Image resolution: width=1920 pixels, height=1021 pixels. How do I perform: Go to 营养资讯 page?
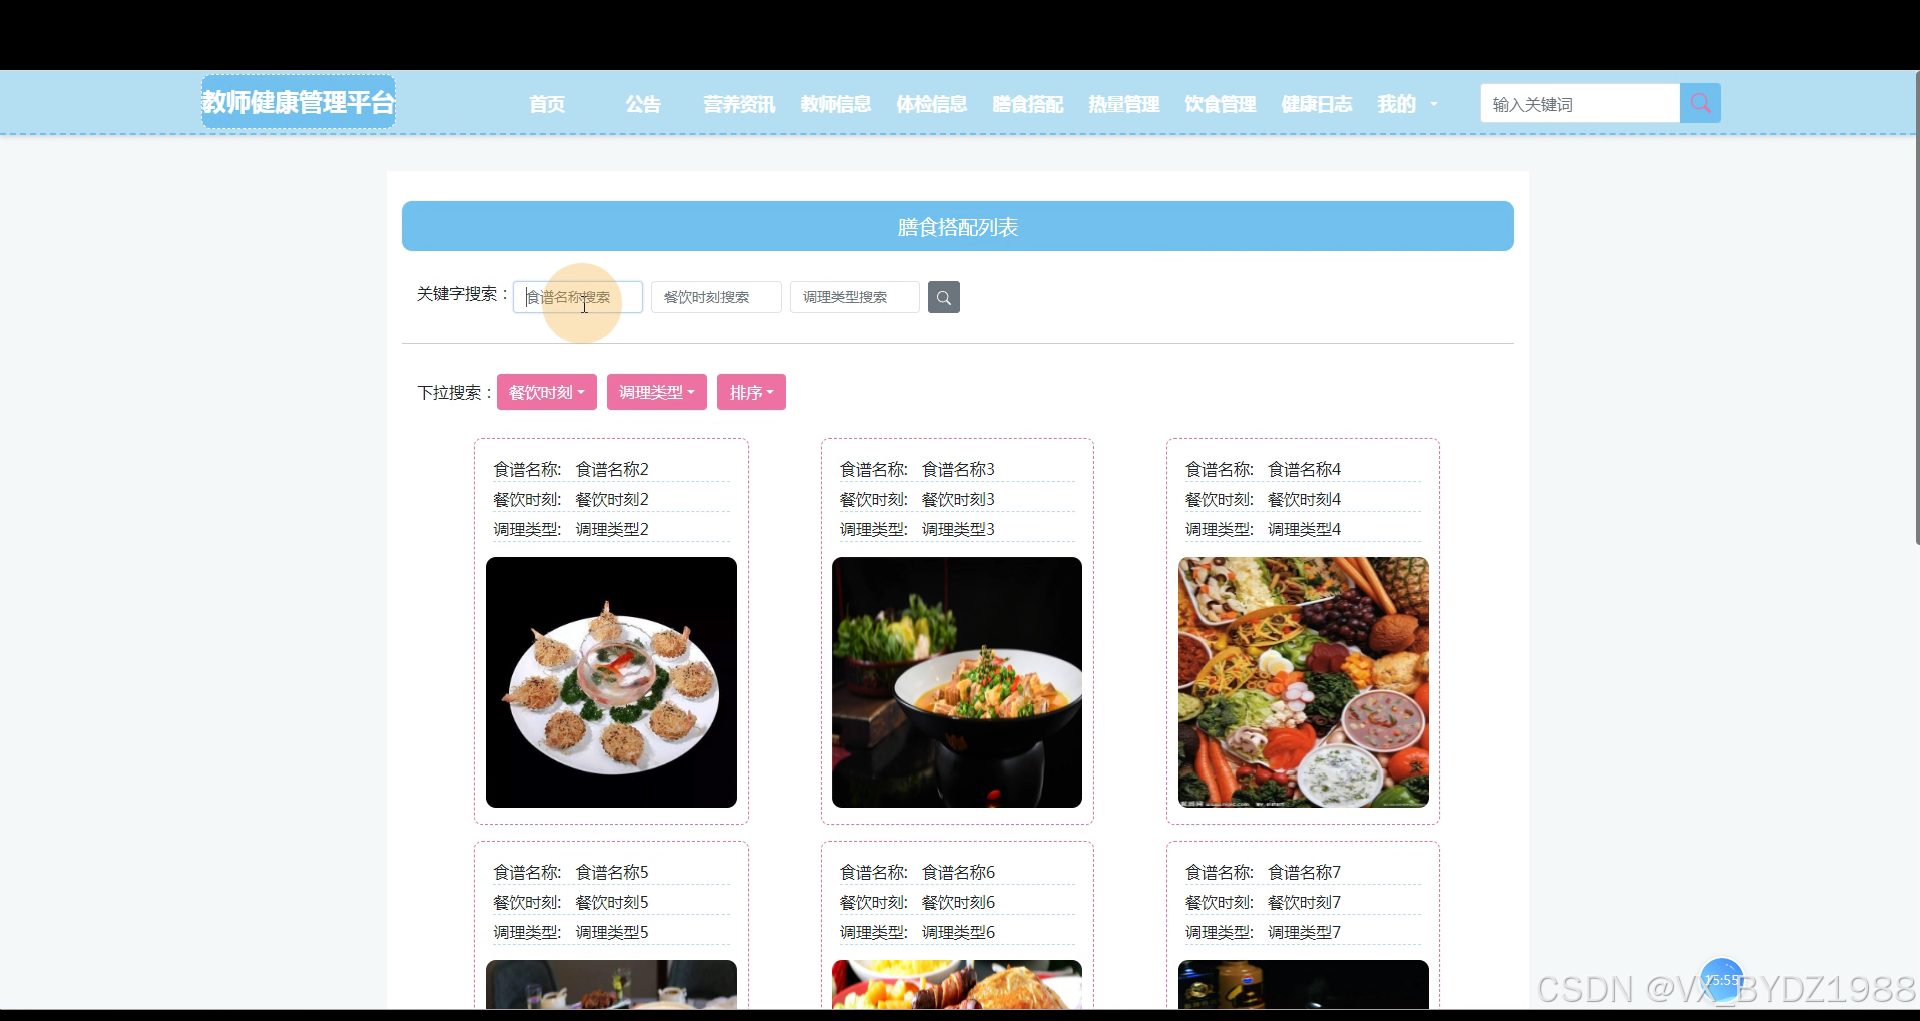point(739,104)
